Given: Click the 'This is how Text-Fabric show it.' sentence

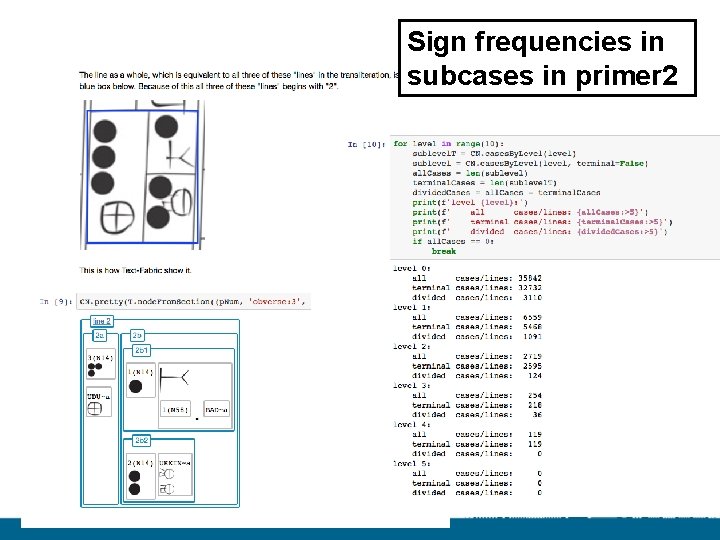Looking at the screenshot, I should point(135,270).
